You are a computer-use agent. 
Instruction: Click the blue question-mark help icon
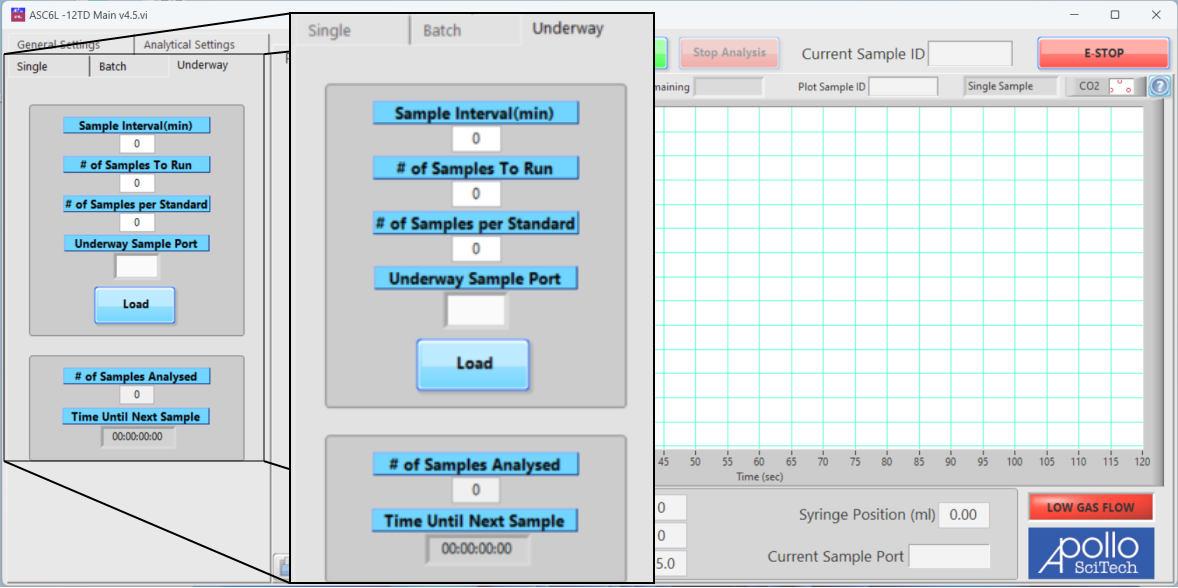pos(1160,86)
